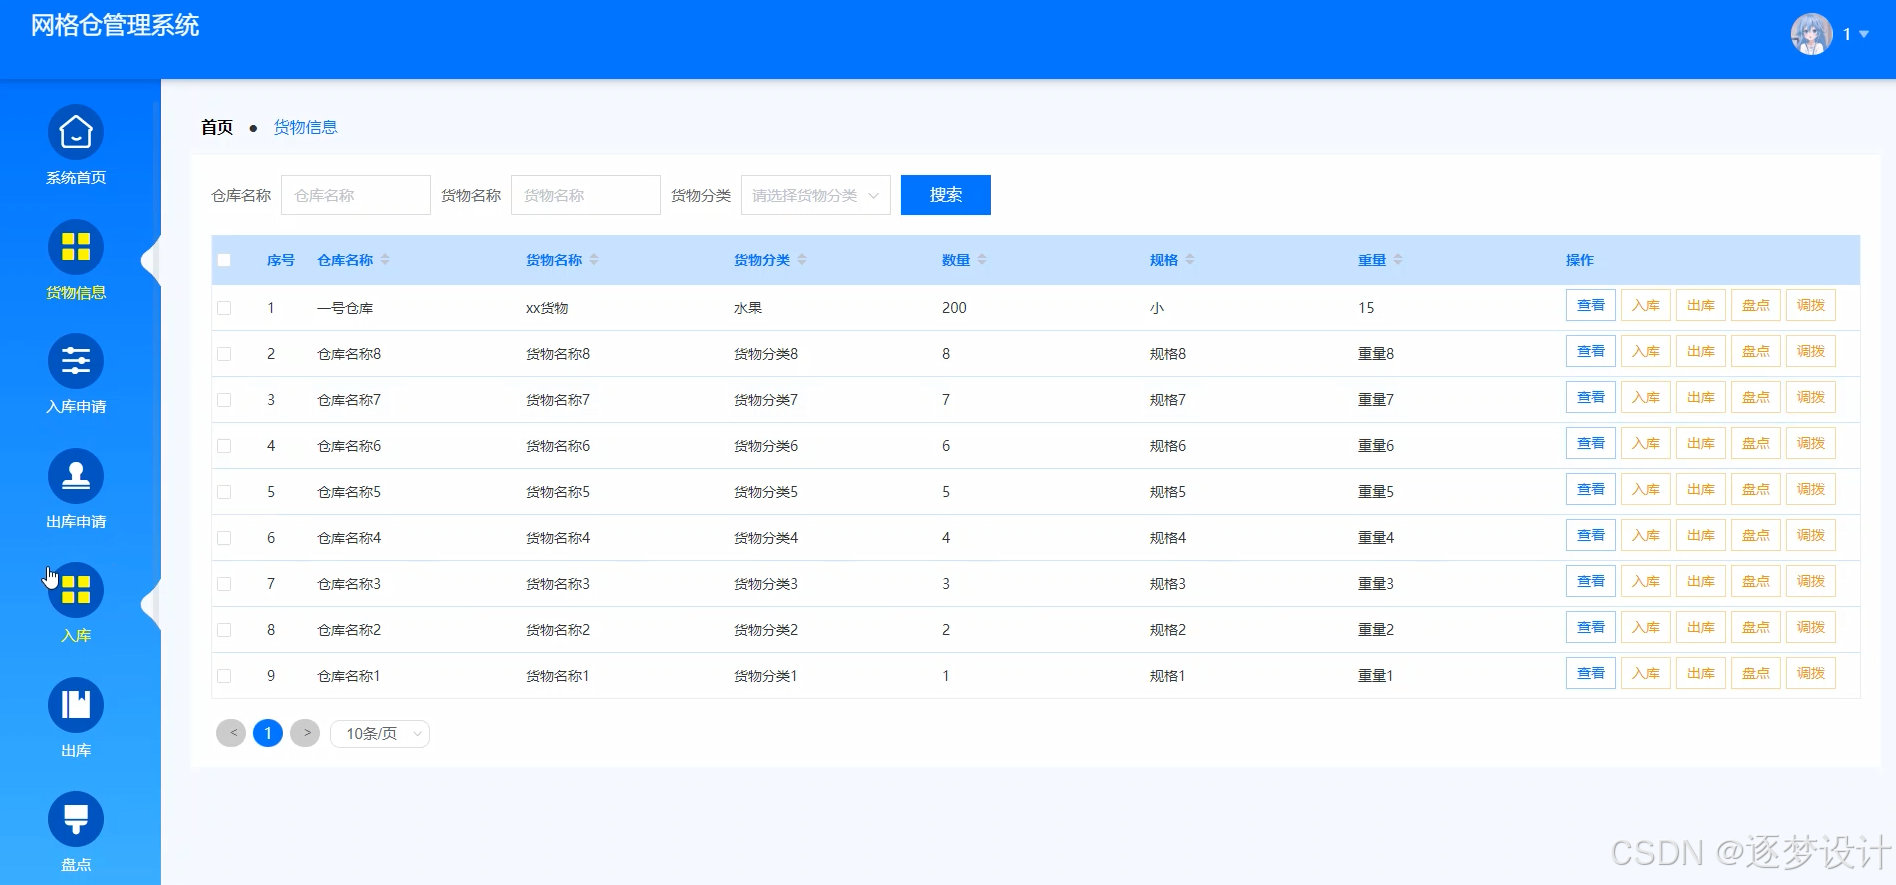Image resolution: width=1896 pixels, height=885 pixels.
Task: Click the quantity cell 200
Action: click(x=954, y=308)
